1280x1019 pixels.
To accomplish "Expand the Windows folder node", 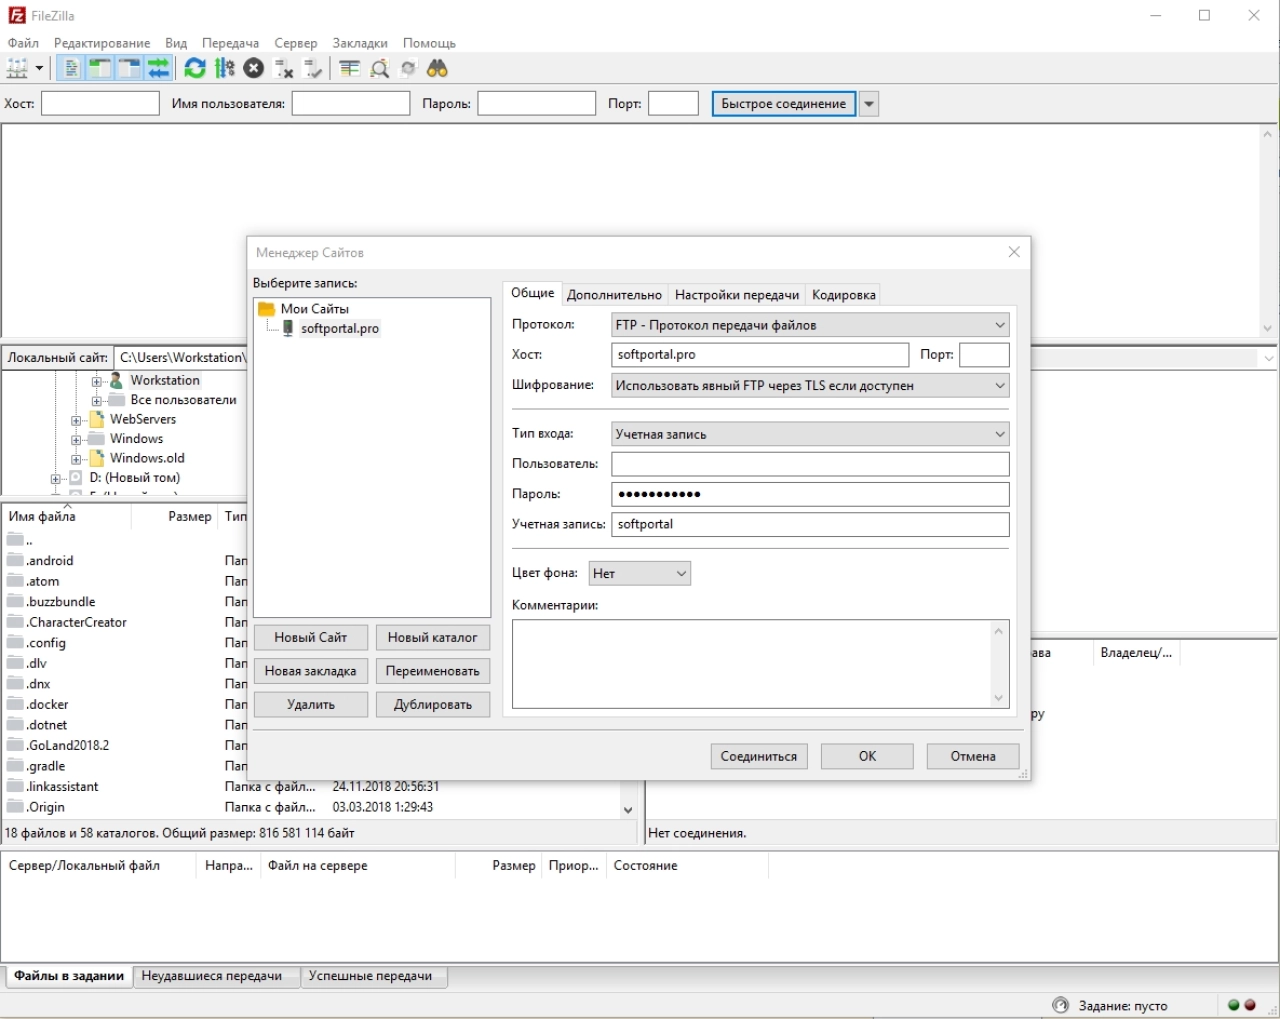I will (76, 439).
